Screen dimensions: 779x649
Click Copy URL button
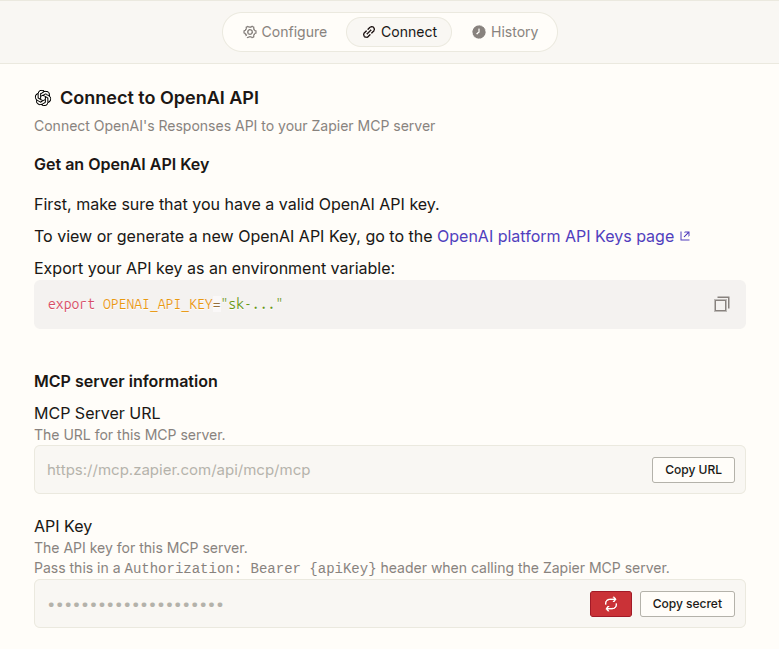pos(693,470)
